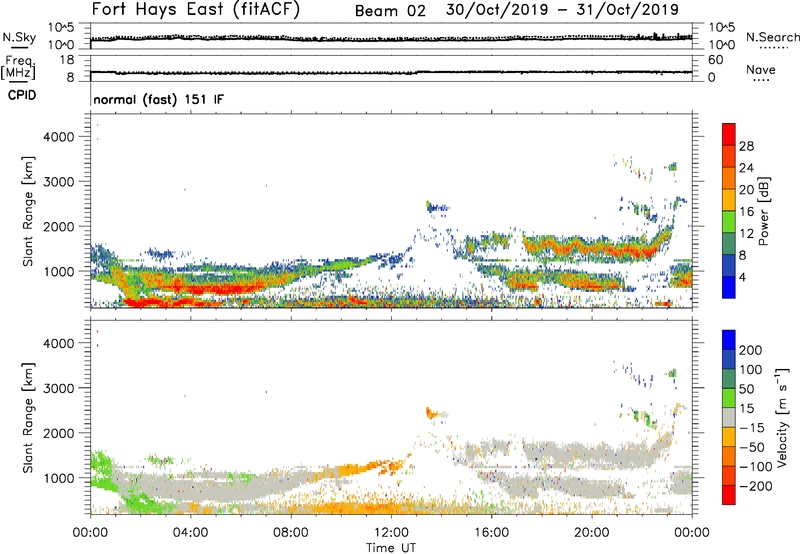Image resolution: width=800 pixels, height=554 pixels.
Task: Click the 'Time UT' axis label
Action: 391,548
